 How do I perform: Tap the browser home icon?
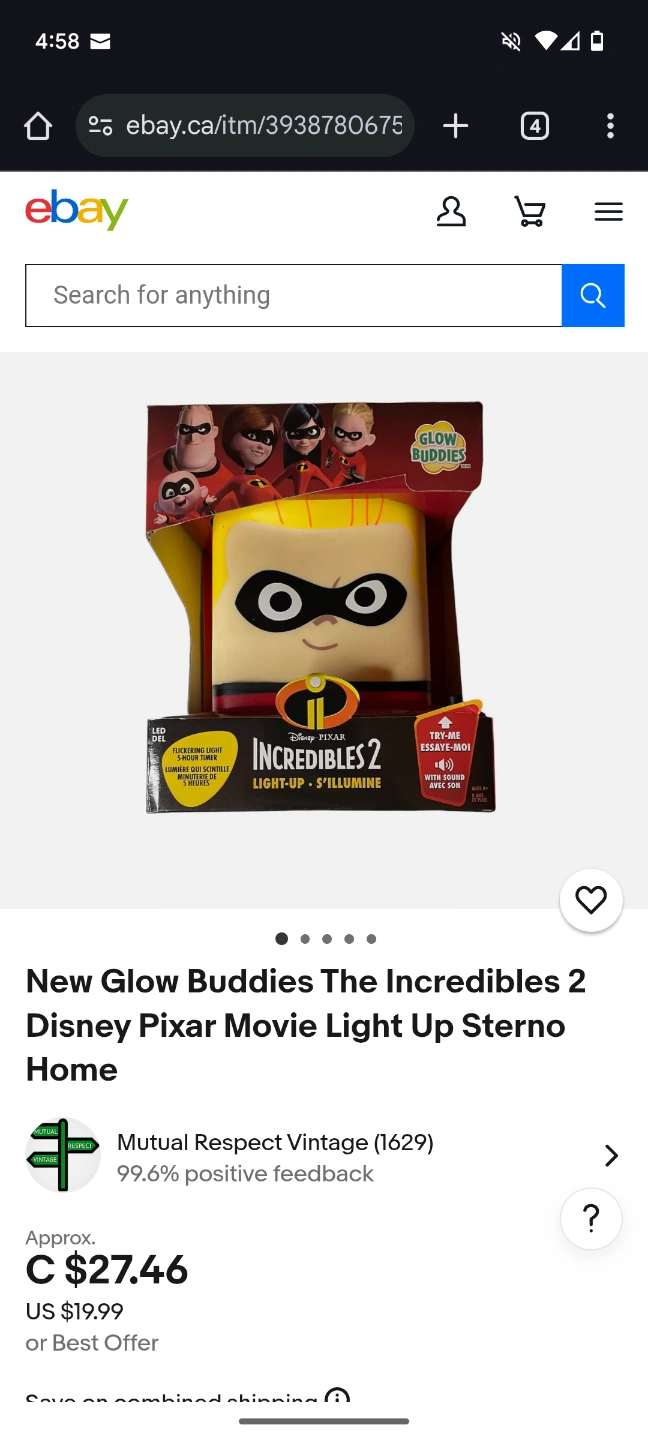coord(38,126)
